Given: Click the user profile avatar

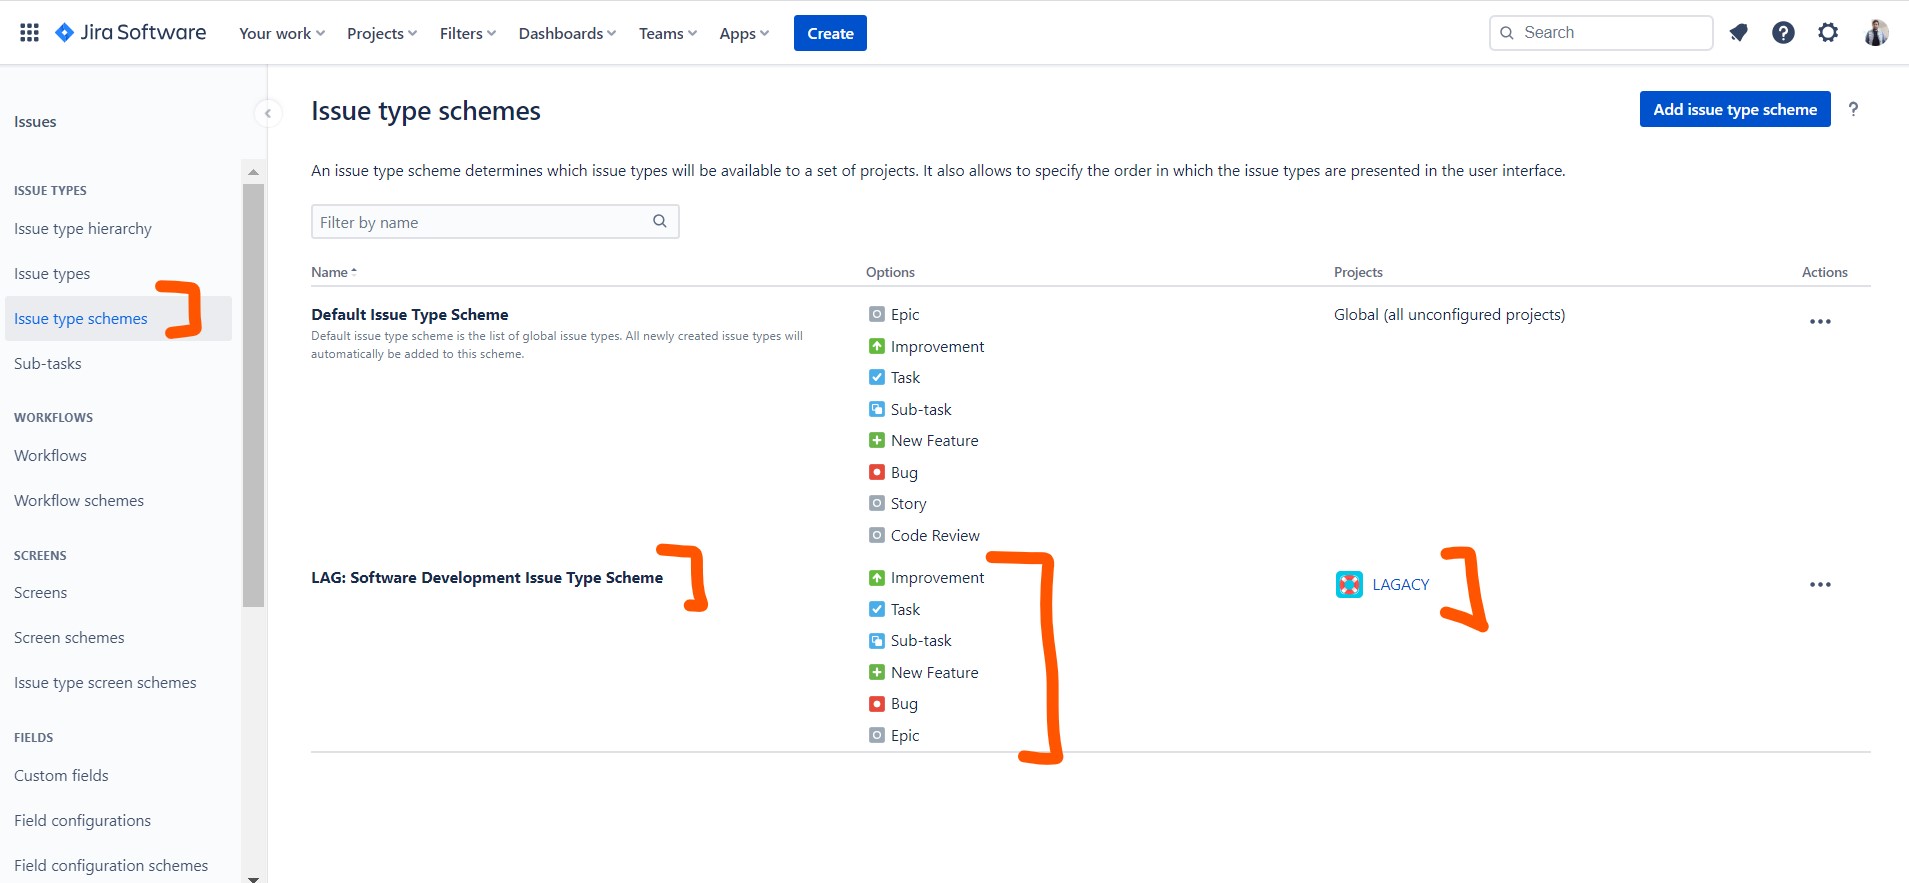Looking at the screenshot, I should tap(1876, 33).
